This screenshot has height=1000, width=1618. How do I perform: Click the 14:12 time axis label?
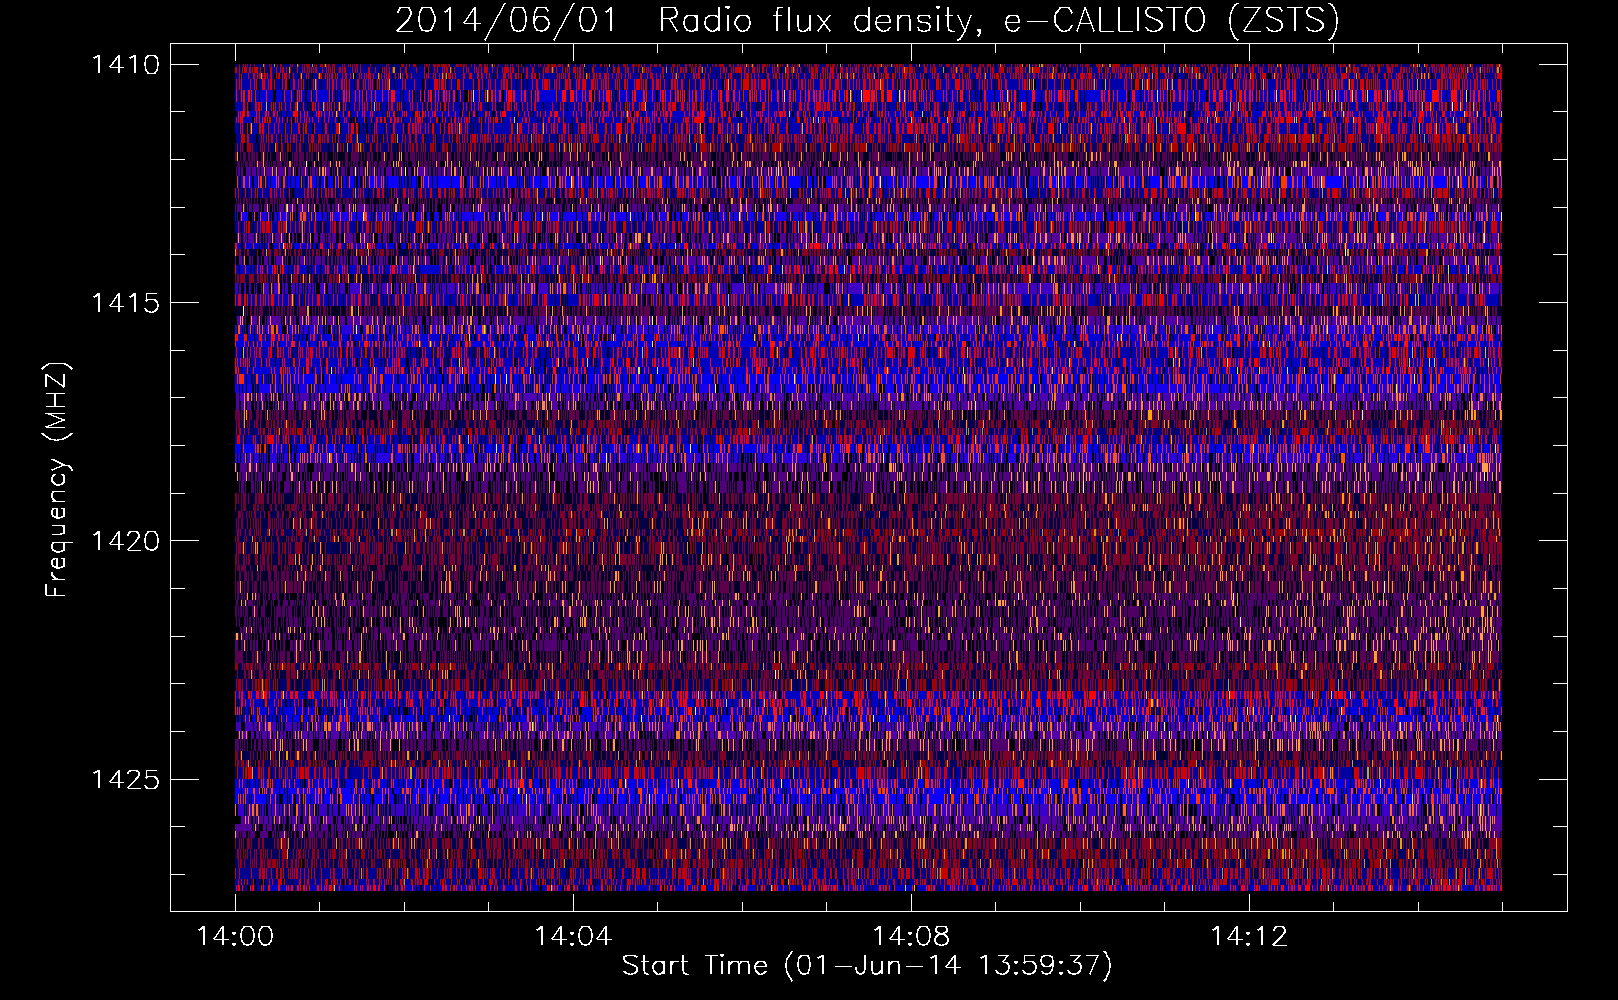[1249, 936]
